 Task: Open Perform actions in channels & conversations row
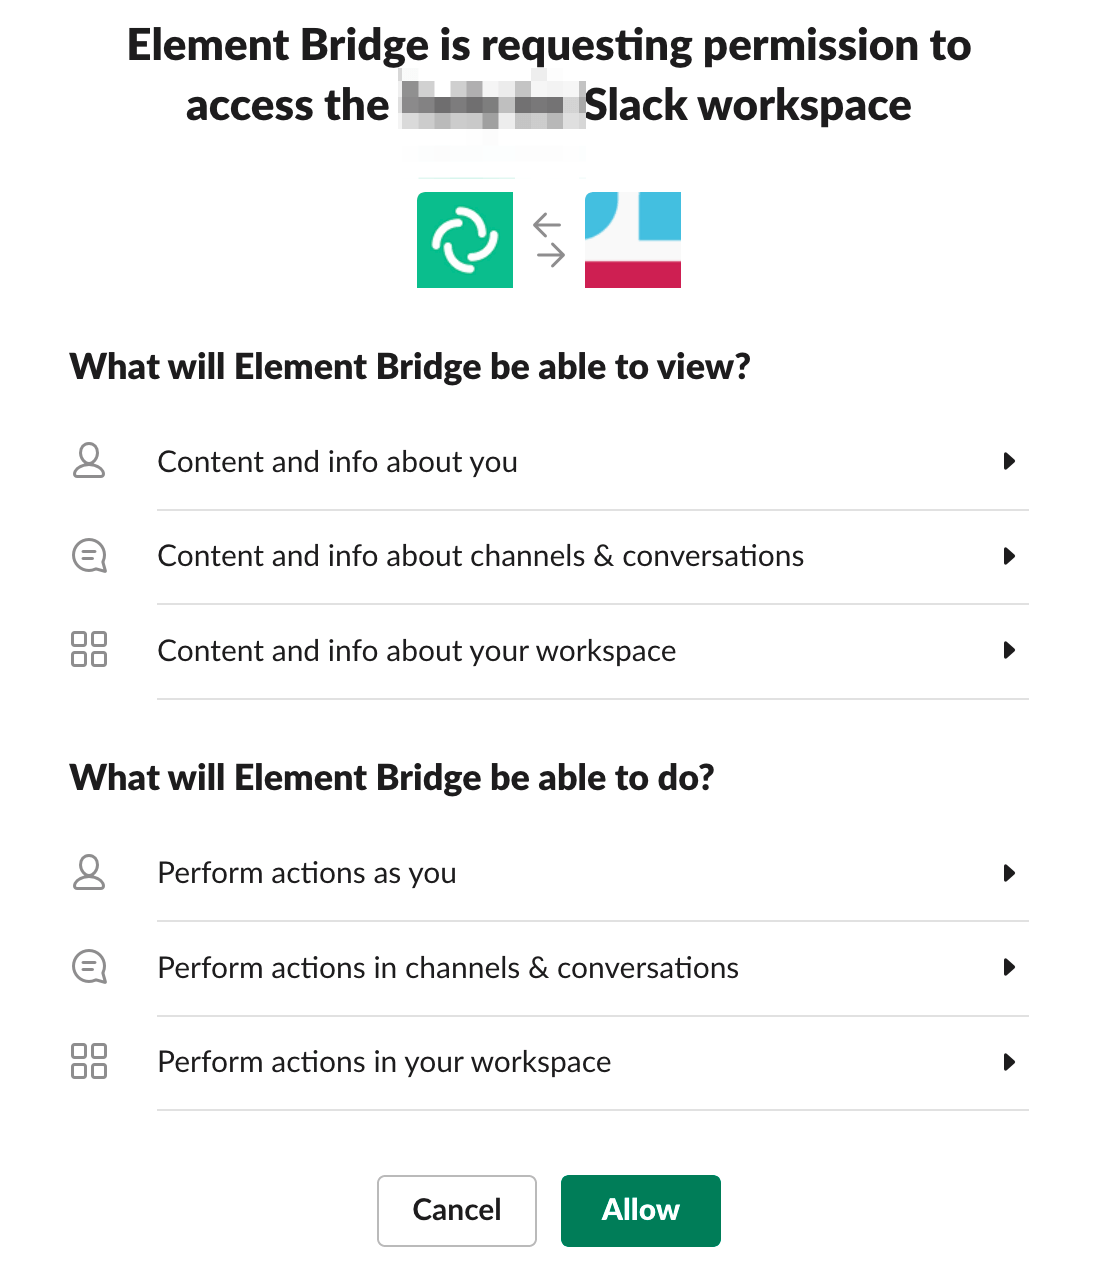point(549,968)
